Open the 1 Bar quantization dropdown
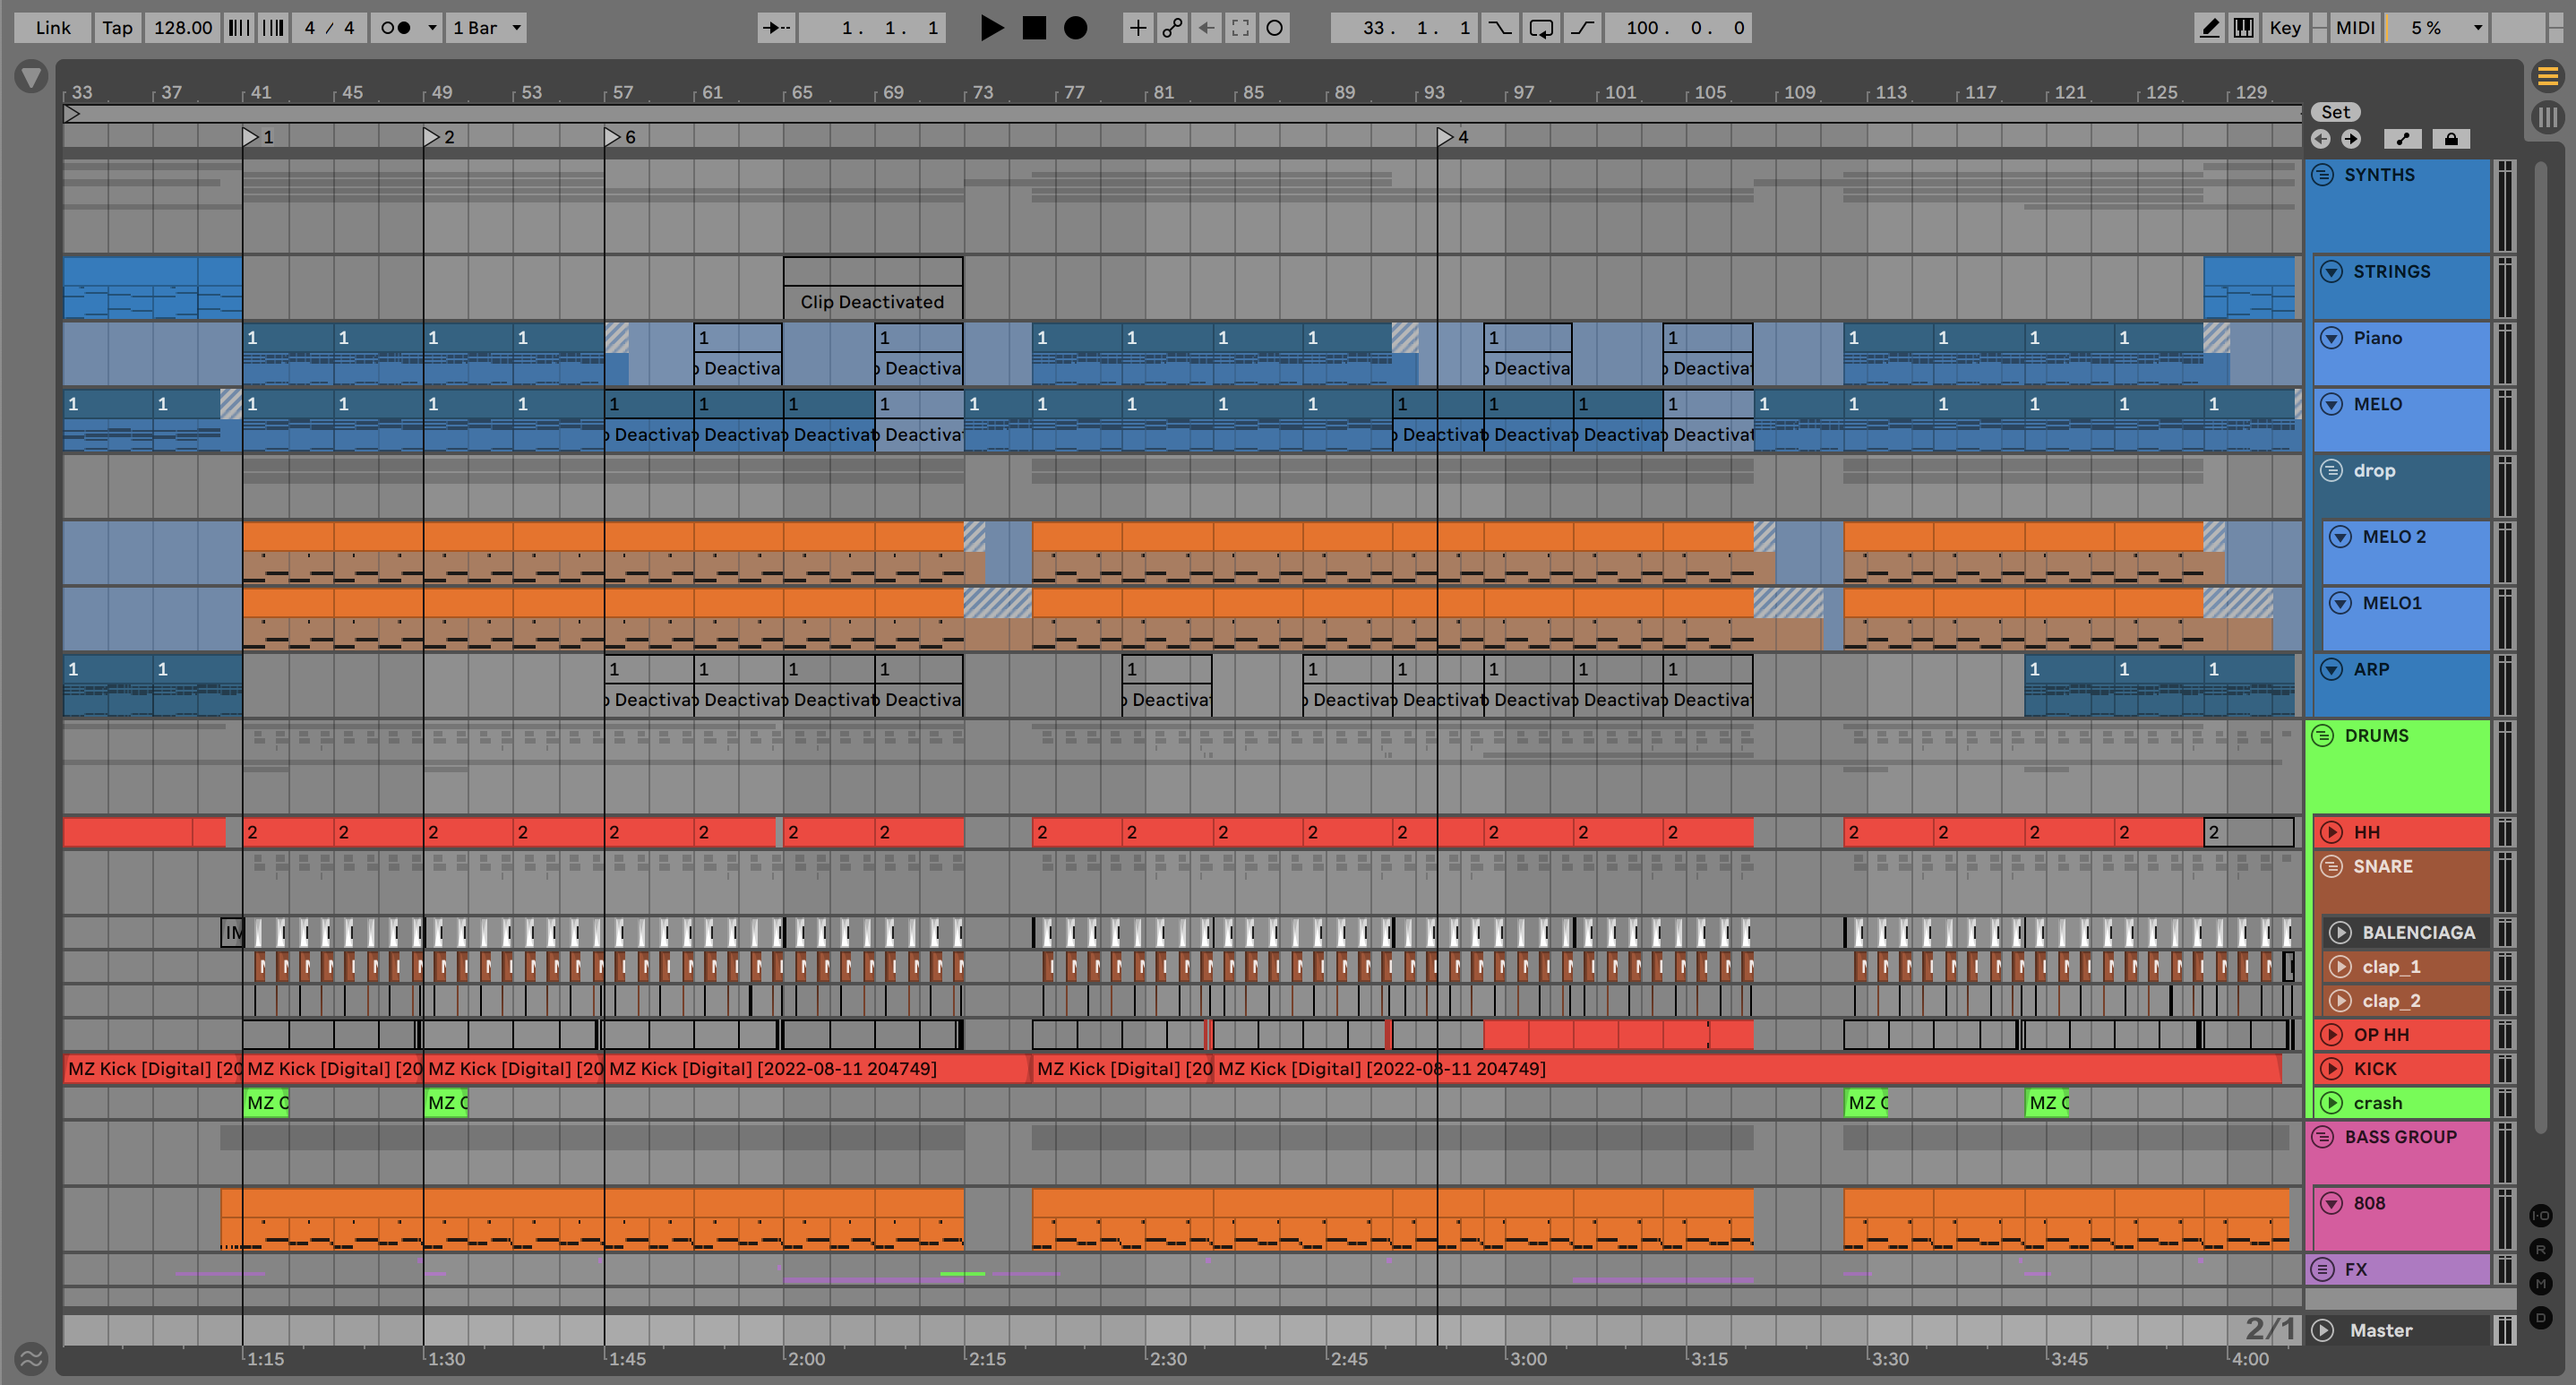Viewport: 2576px width, 1385px height. click(x=487, y=28)
